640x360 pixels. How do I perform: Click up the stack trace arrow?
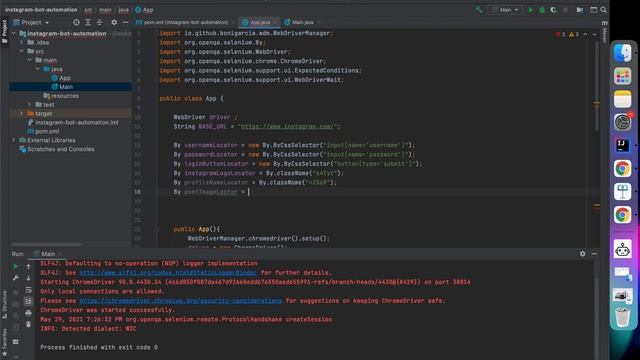(28, 267)
